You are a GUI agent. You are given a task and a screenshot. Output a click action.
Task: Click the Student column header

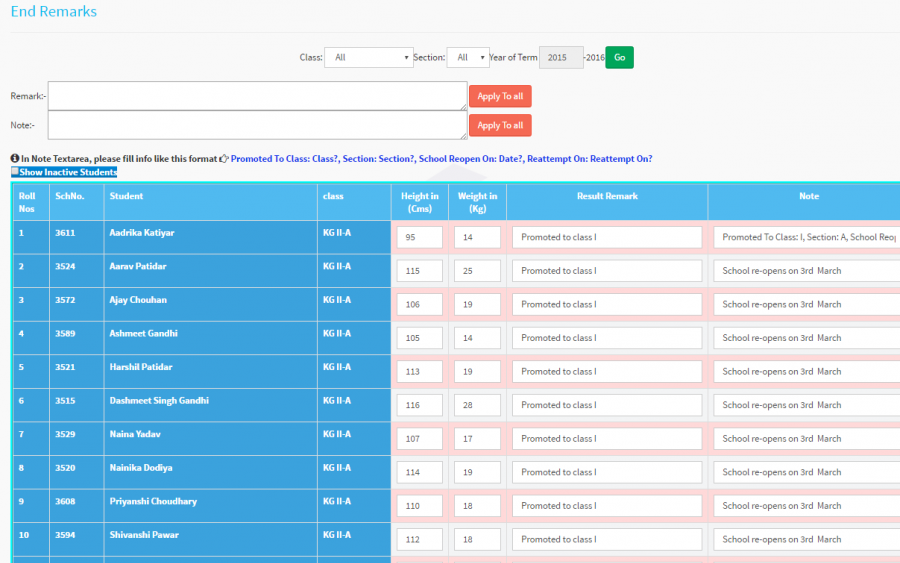tap(126, 197)
